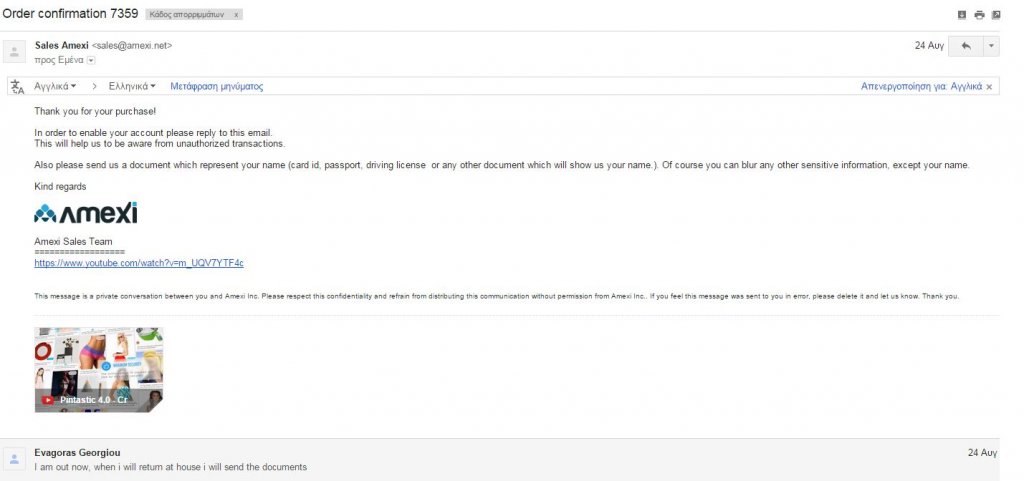
Task: Open the 'Ελληνικά' target language dropdown
Action: [x=128, y=87]
